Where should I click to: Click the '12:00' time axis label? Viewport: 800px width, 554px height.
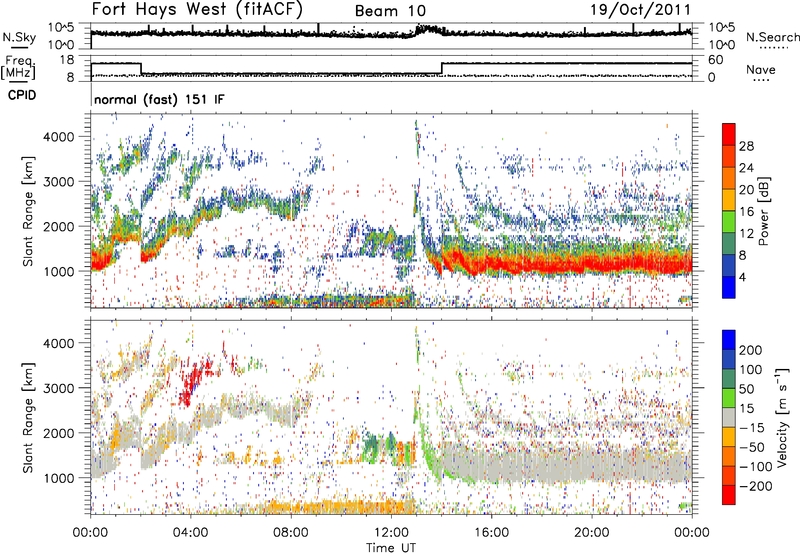coord(391,533)
